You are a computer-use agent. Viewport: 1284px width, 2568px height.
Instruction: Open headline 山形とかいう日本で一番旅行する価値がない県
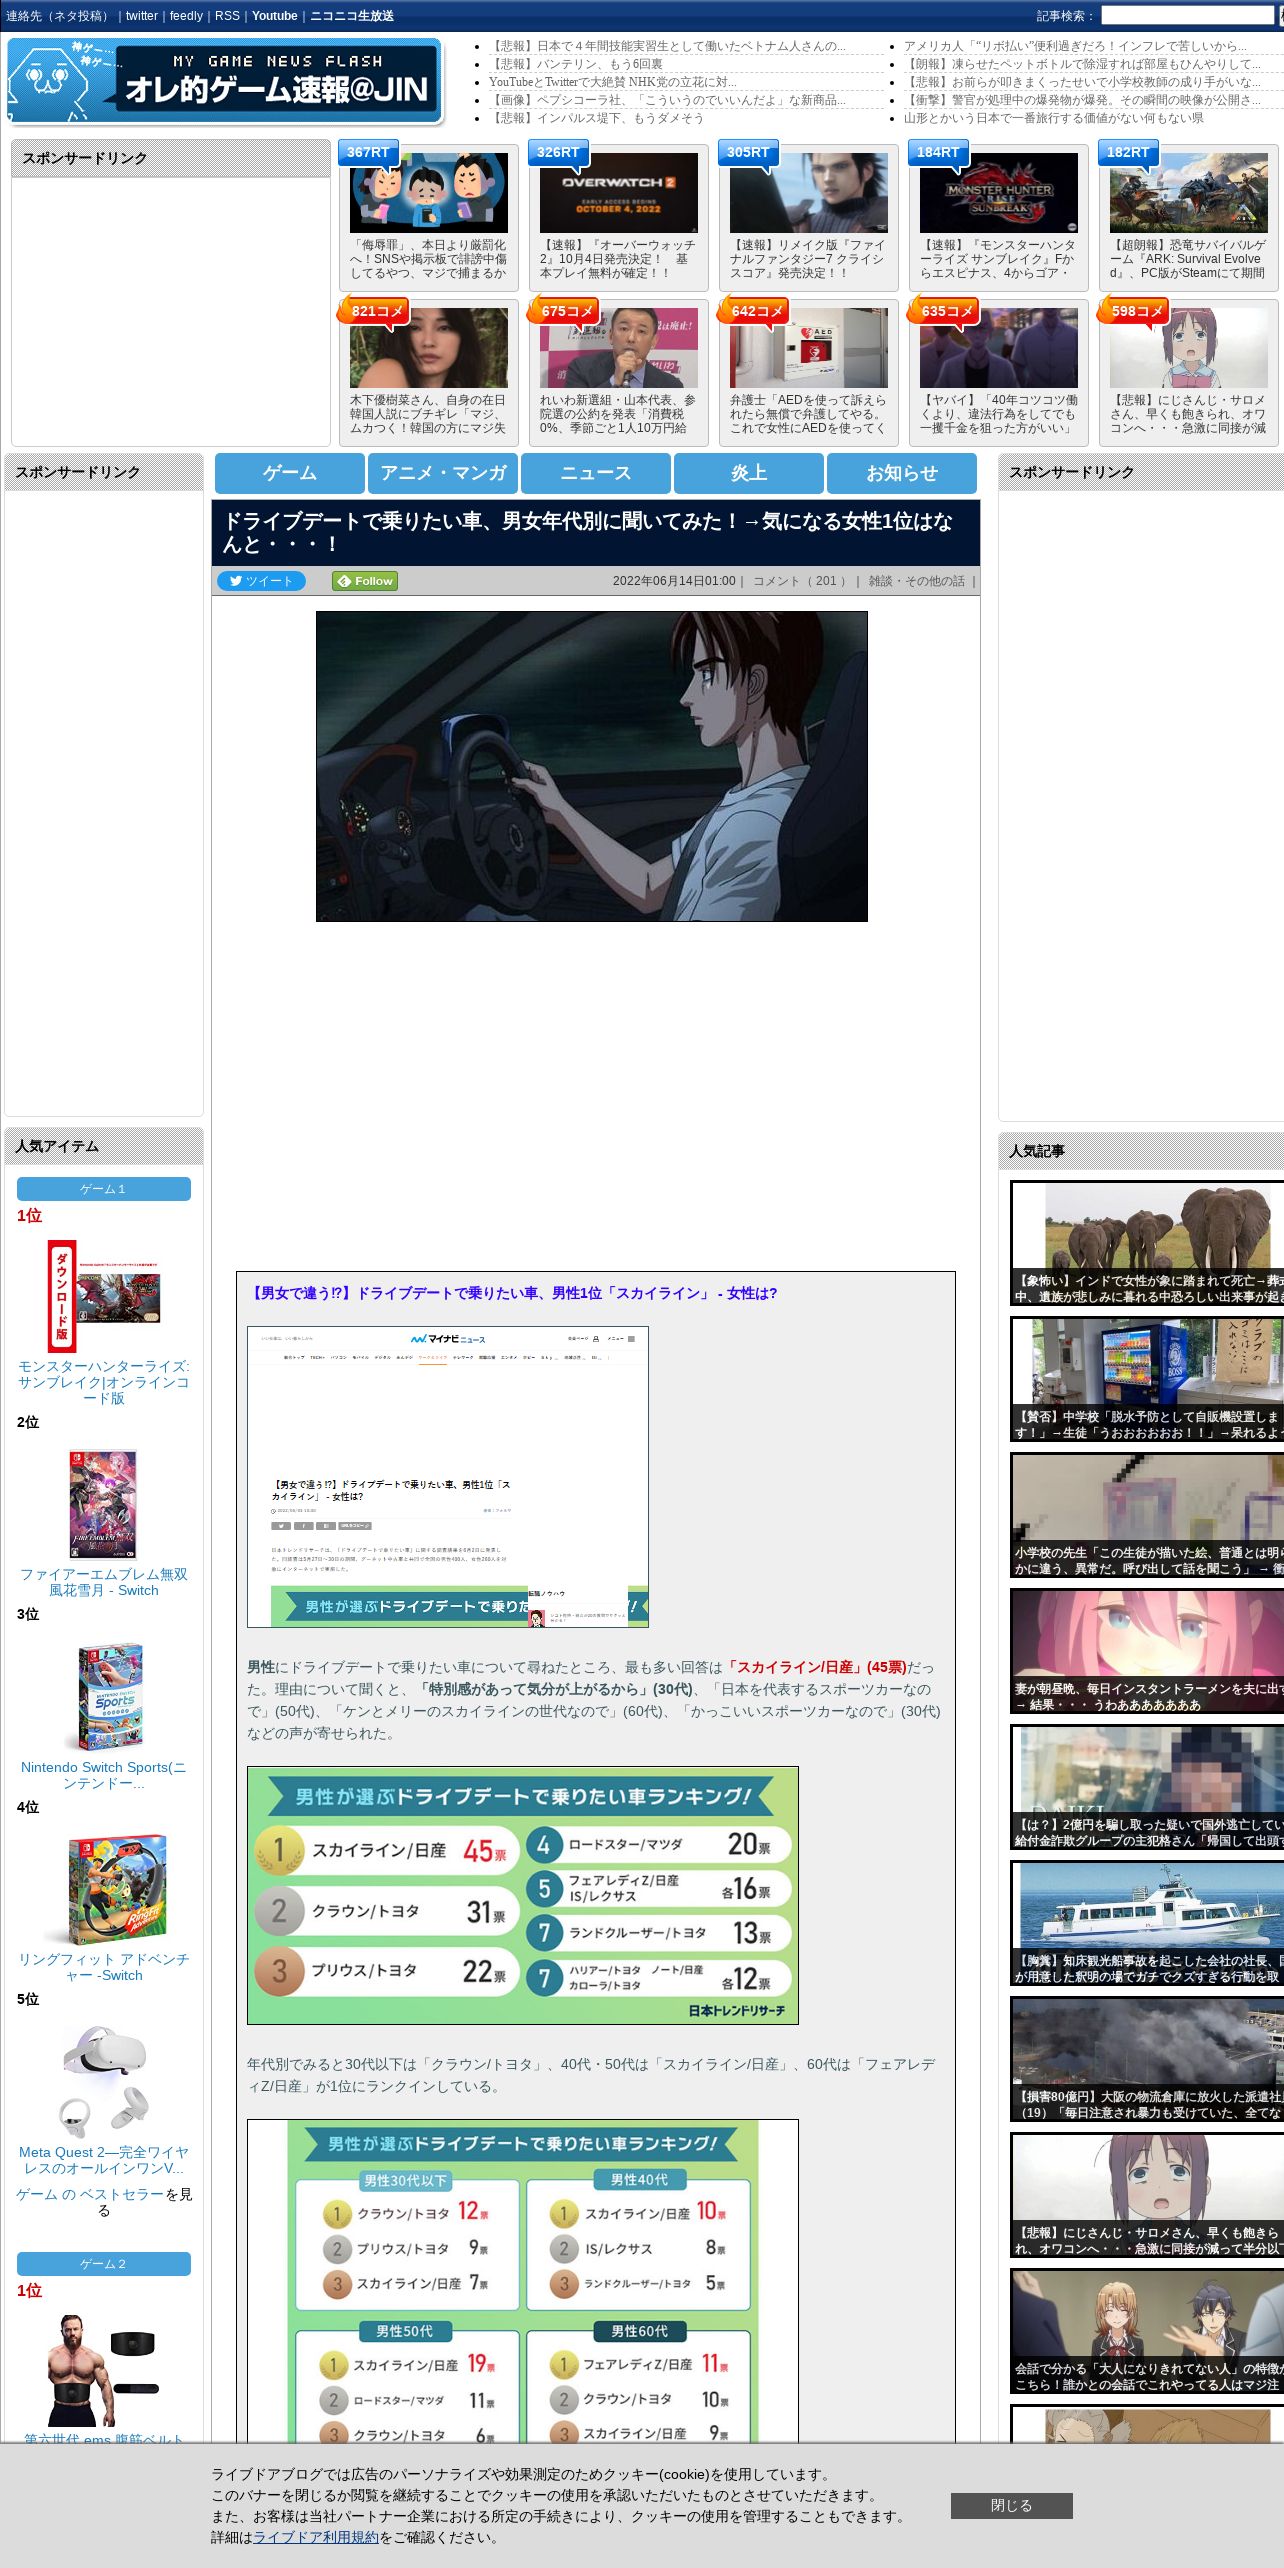click(1054, 118)
